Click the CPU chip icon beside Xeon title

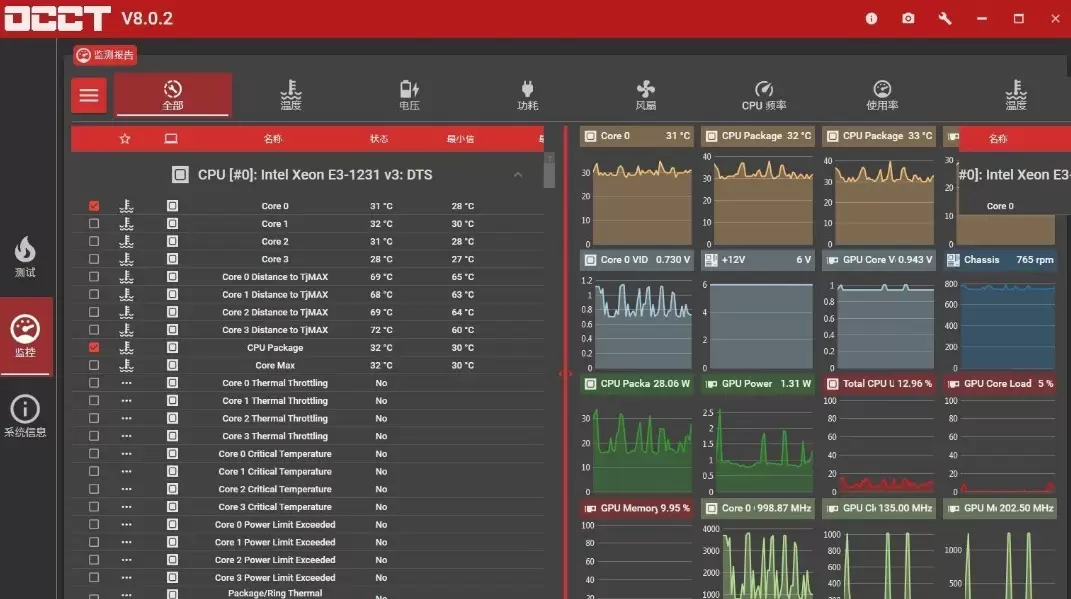[180, 175]
